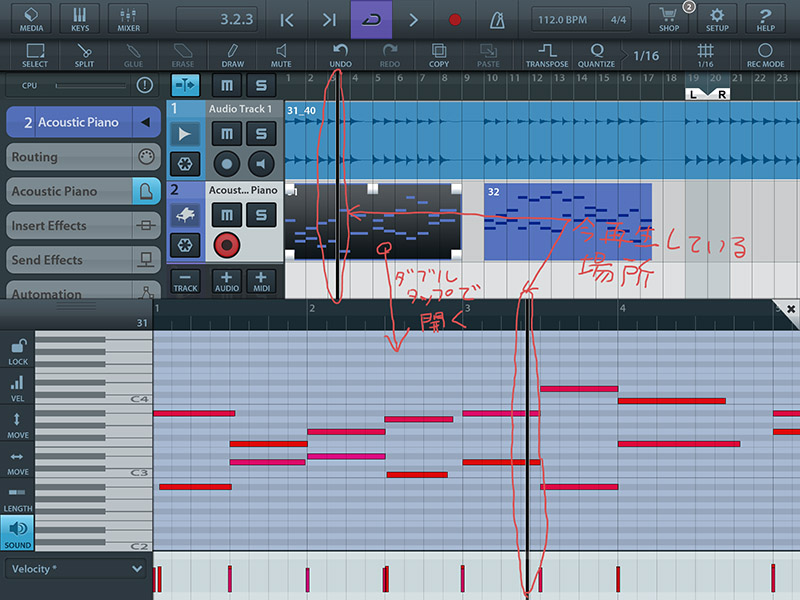
Task: Toggle global solo for all tracks
Action: tap(261, 85)
